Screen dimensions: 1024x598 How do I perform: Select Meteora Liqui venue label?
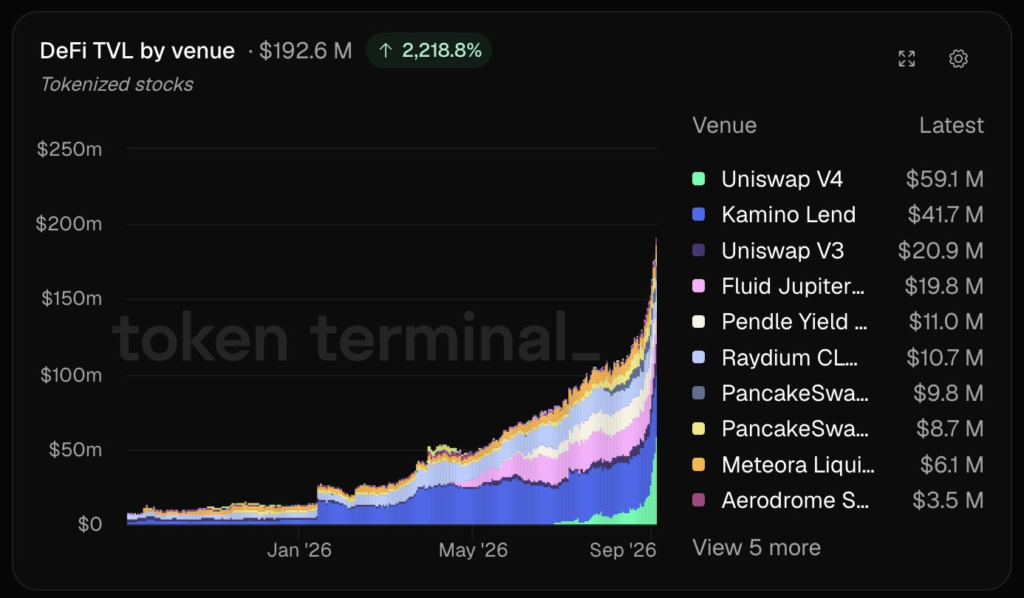pos(798,464)
